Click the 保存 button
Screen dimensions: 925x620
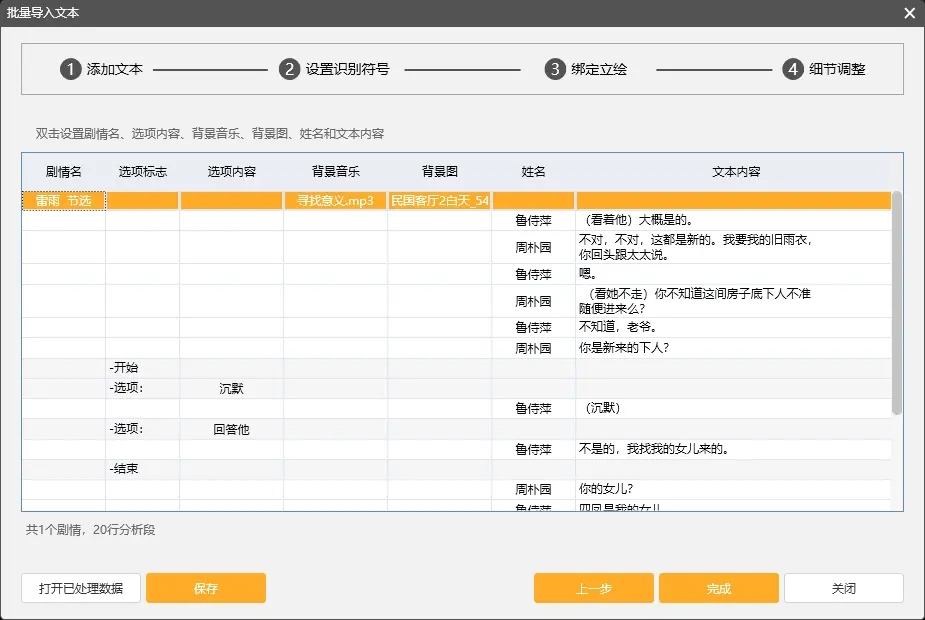tap(206, 588)
